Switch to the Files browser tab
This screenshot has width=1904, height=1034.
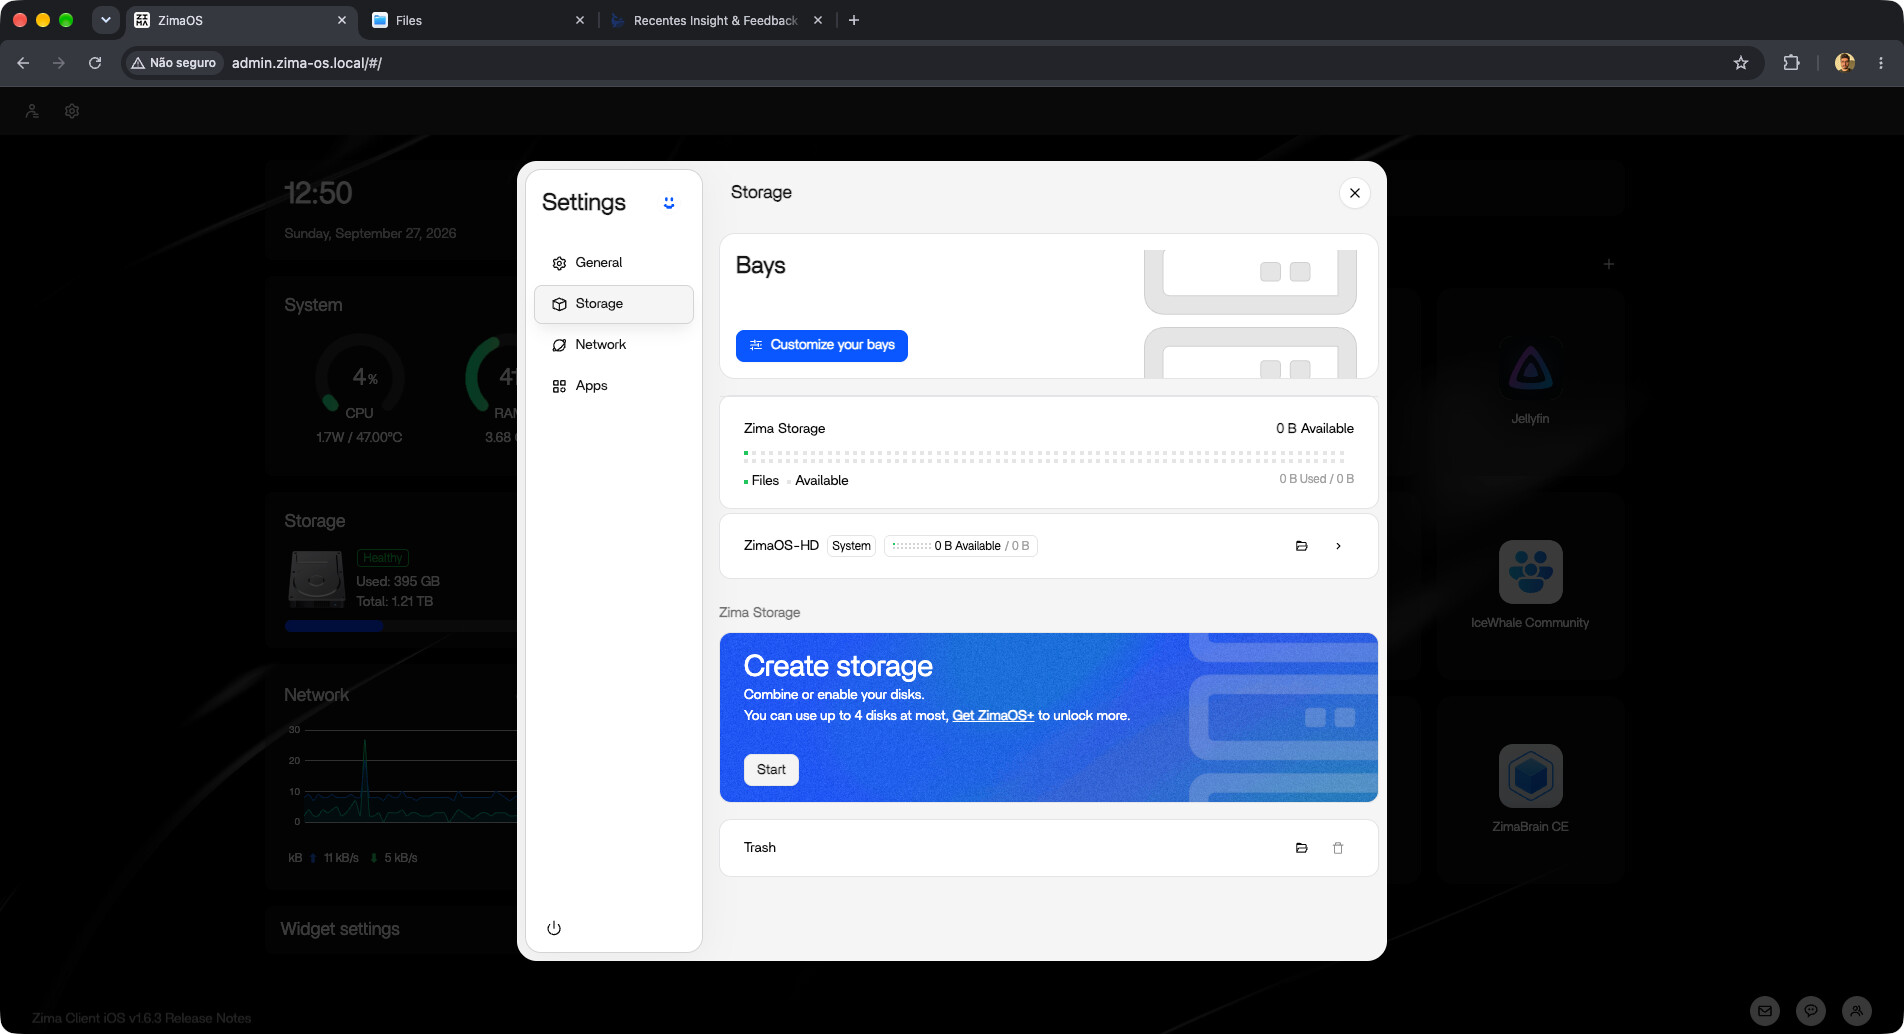(478, 20)
